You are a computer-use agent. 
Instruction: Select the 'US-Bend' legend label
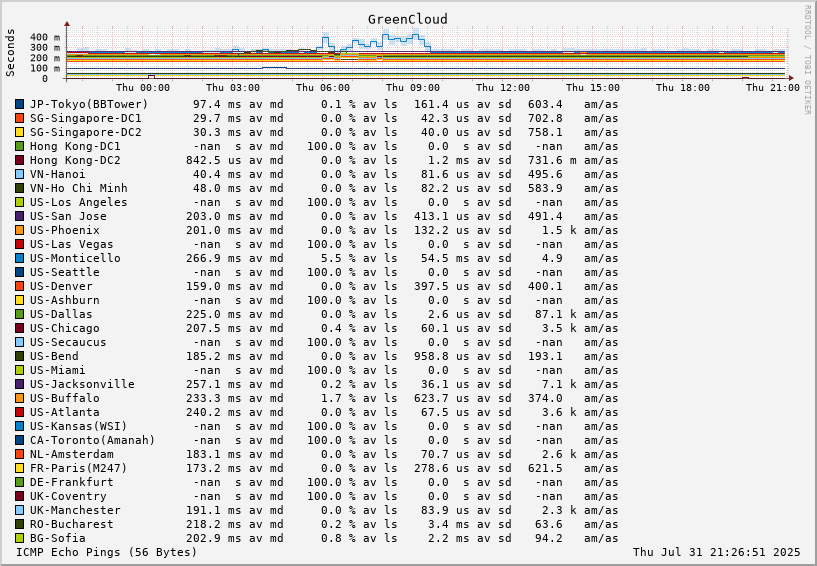pyautogui.click(x=54, y=356)
